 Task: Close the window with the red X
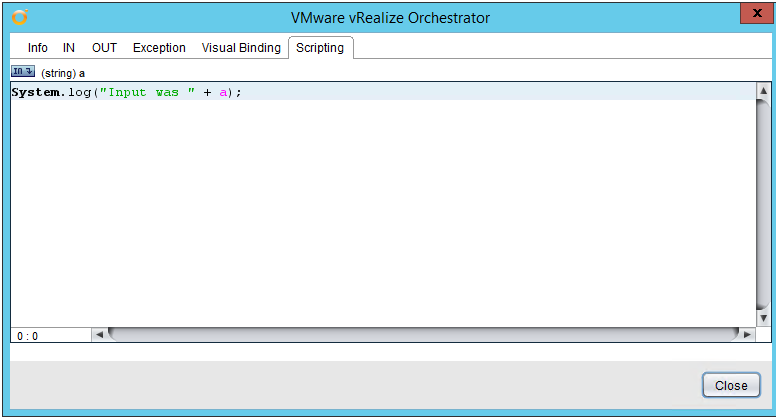(757, 13)
